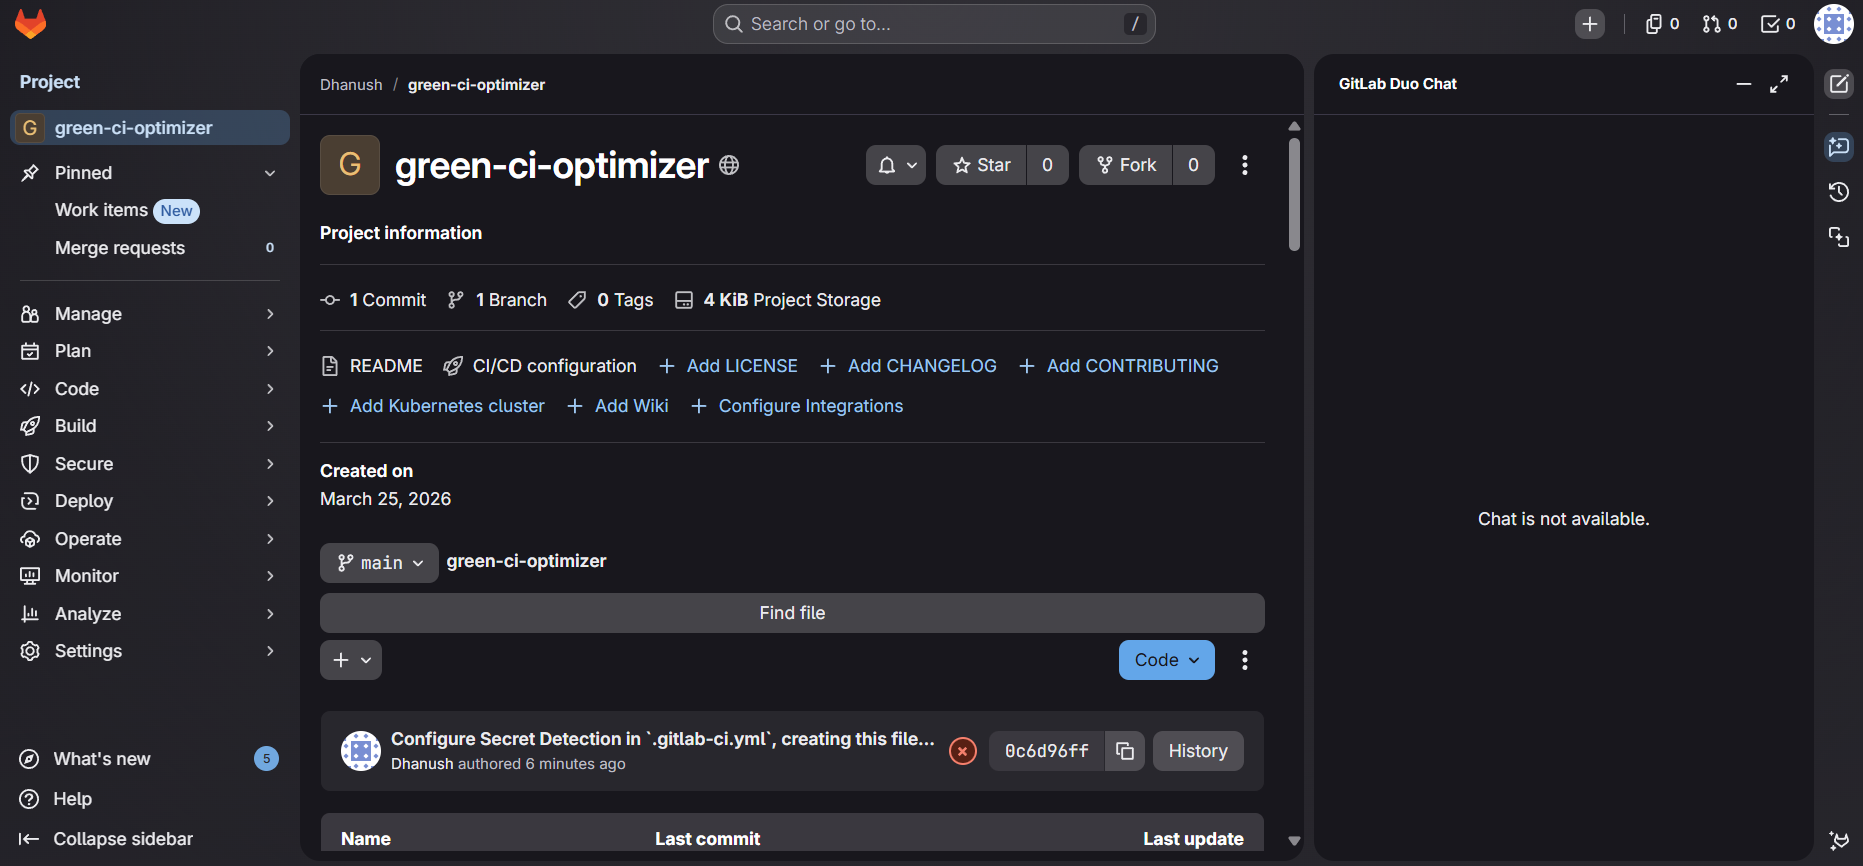Open CI/CD configuration link
This screenshot has width=1863, height=866.
click(x=540, y=366)
